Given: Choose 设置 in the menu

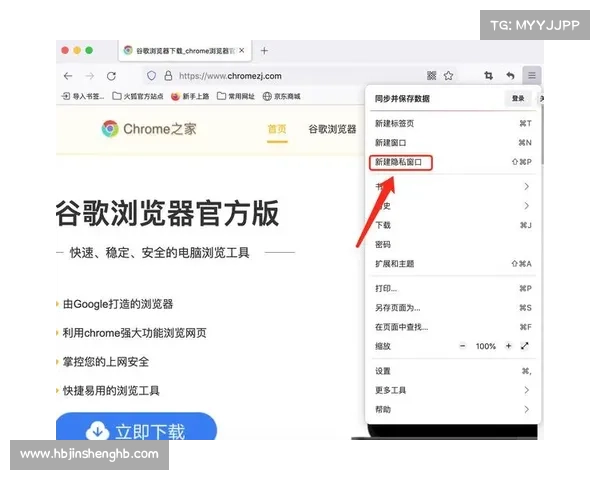Looking at the screenshot, I should tap(383, 371).
